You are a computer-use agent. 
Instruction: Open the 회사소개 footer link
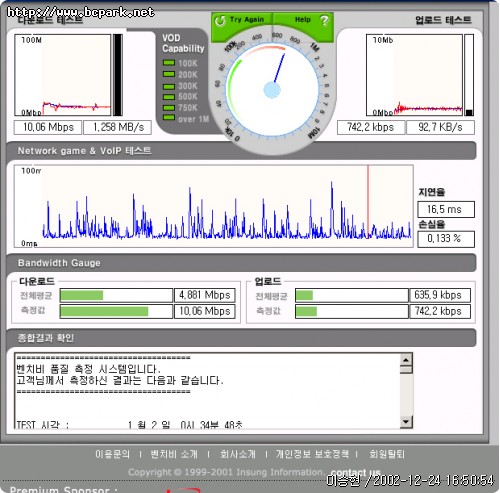point(238,454)
